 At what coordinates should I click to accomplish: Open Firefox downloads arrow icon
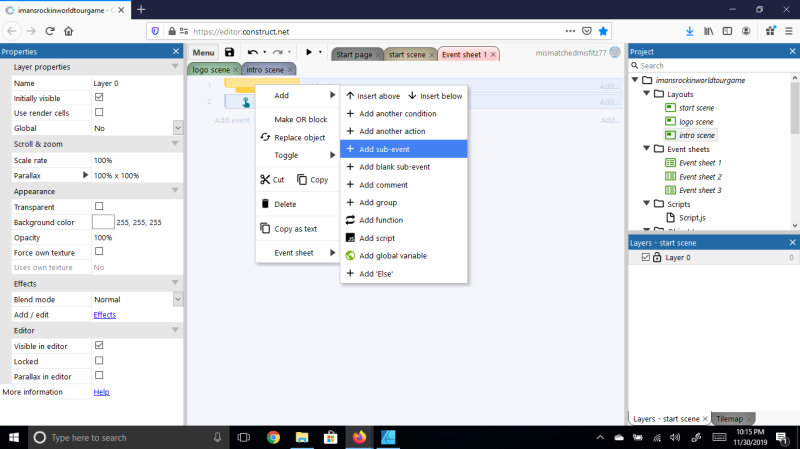pyautogui.click(x=690, y=31)
